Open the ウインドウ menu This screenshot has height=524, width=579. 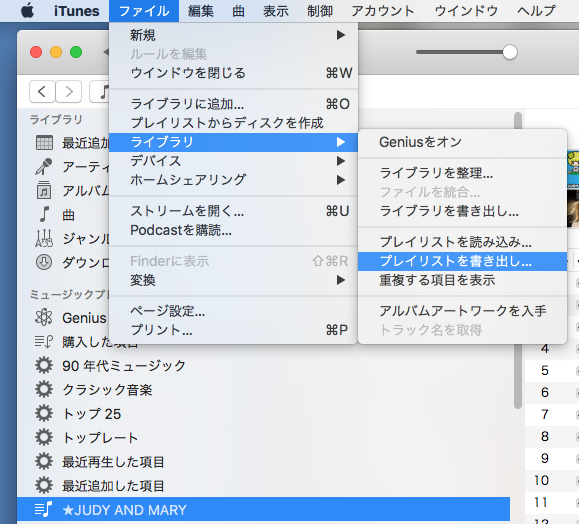coord(466,11)
